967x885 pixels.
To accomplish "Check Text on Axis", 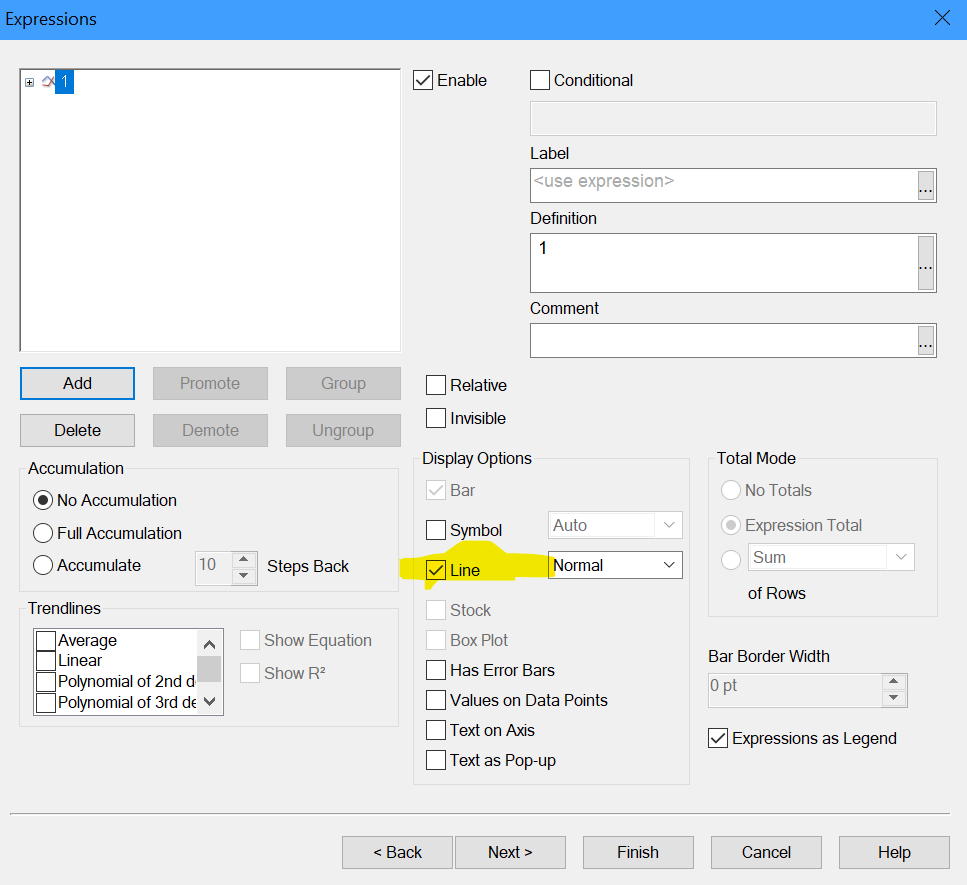I will click(436, 730).
